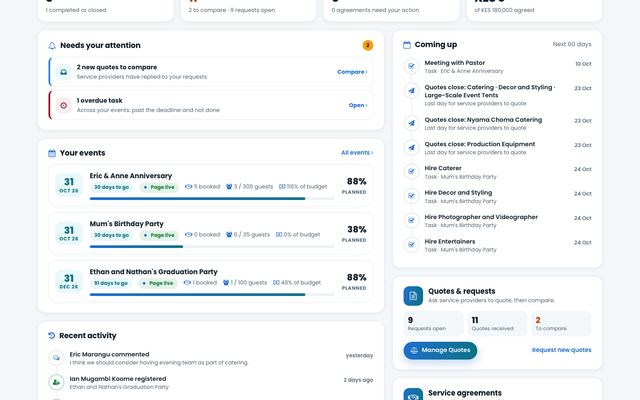The height and width of the screenshot is (400, 640).
Task: Click the Page live badge on Graduation Party
Action: point(158,283)
